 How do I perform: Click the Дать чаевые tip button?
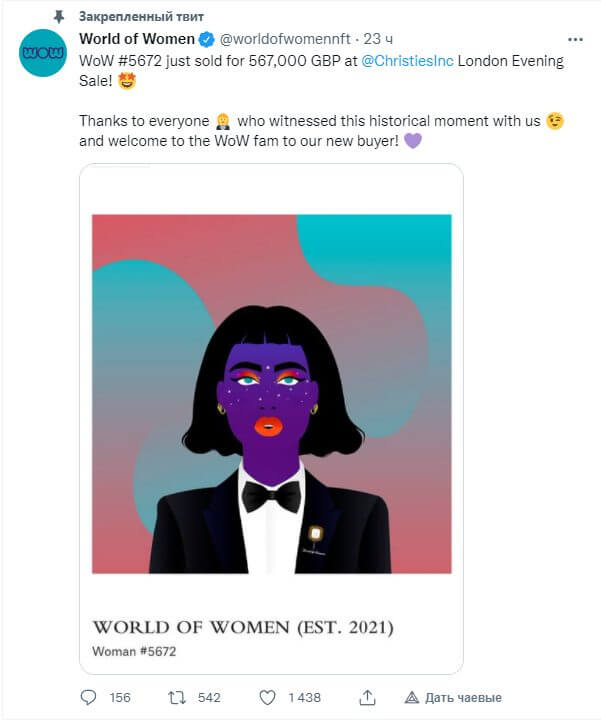pos(453,698)
